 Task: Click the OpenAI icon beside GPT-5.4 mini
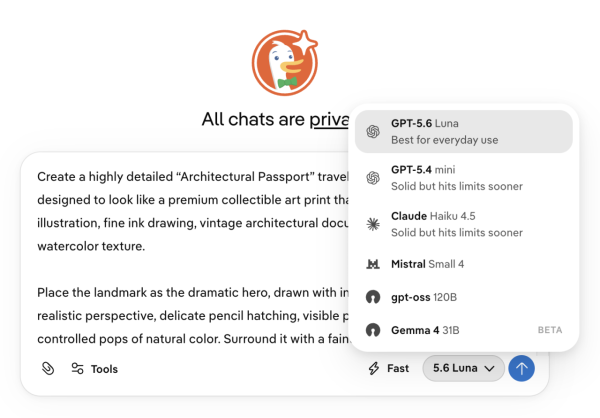[373, 178]
